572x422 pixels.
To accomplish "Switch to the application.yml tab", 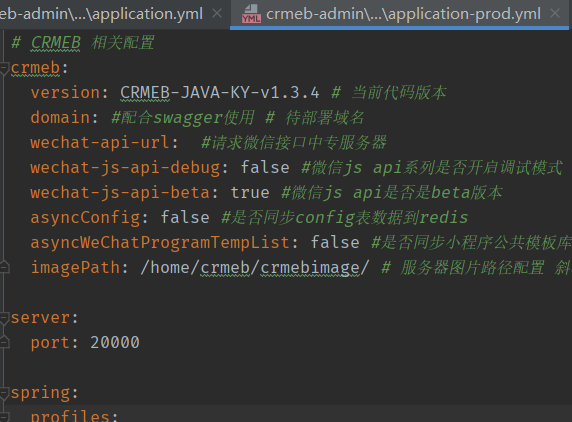I will (101, 14).
